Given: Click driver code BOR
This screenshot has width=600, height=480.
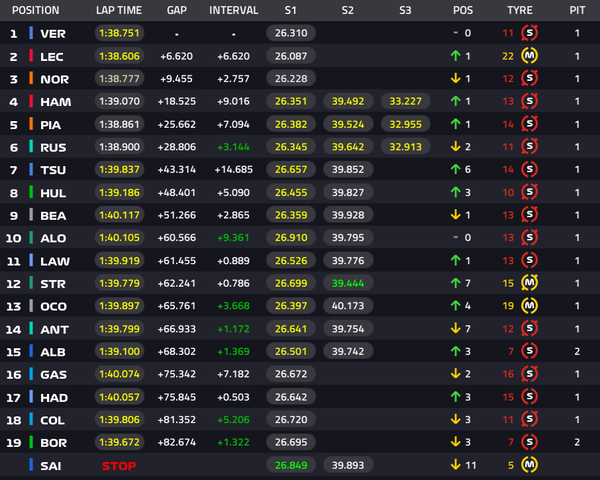Looking at the screenshot, I should pyautogui.click(x=54, y=443).
